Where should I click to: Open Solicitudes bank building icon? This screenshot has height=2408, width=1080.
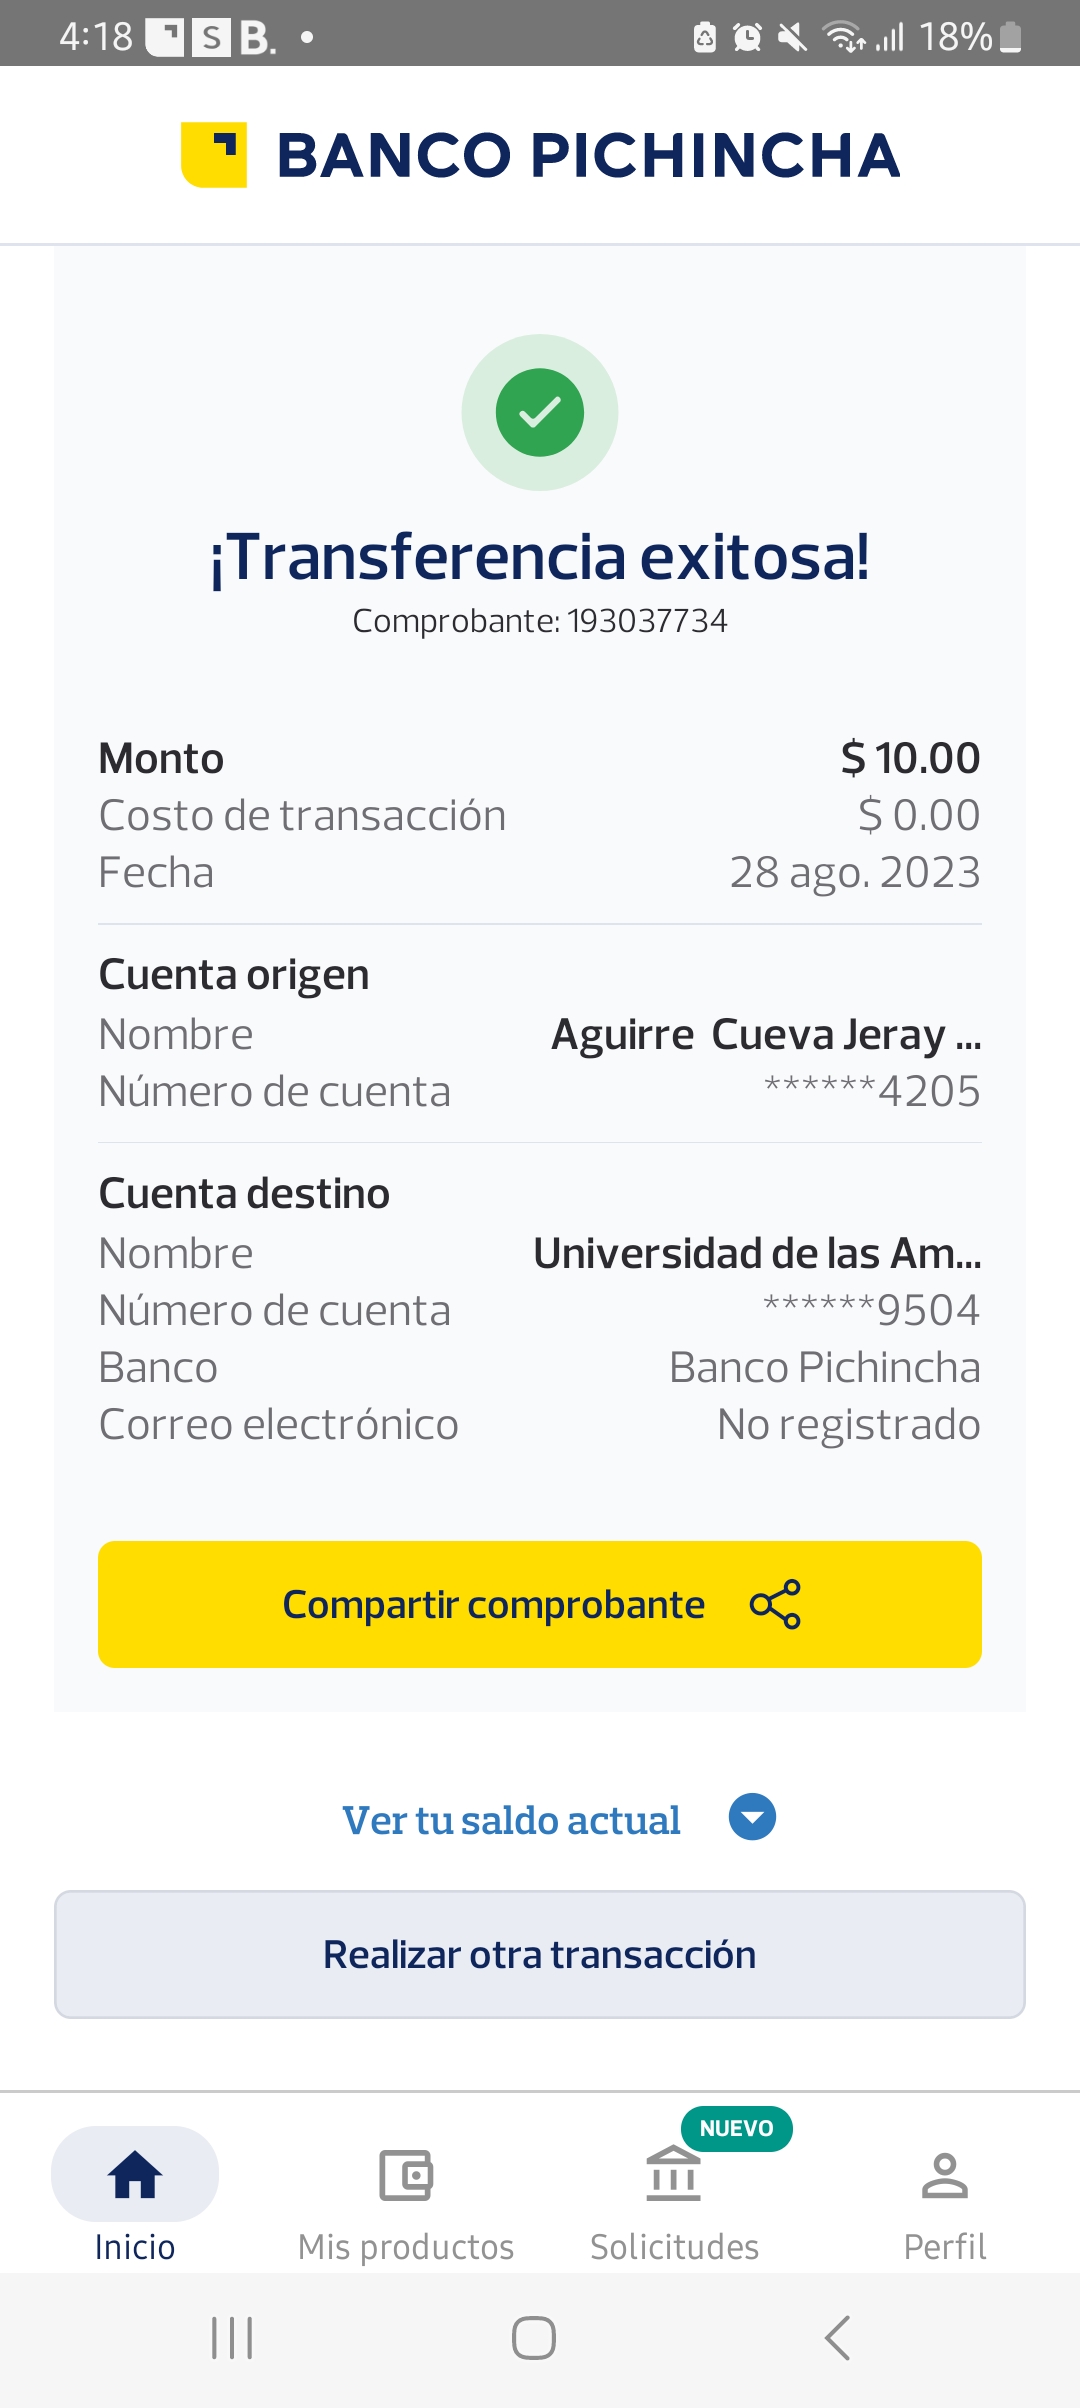pyautogui.click(x=674, y=2175)
